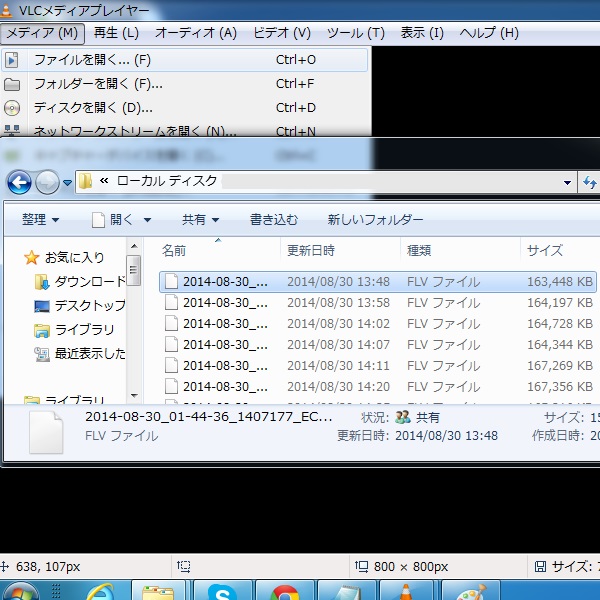Open Paint from the taskbar
Screen dimensions: 600x600
471,590
